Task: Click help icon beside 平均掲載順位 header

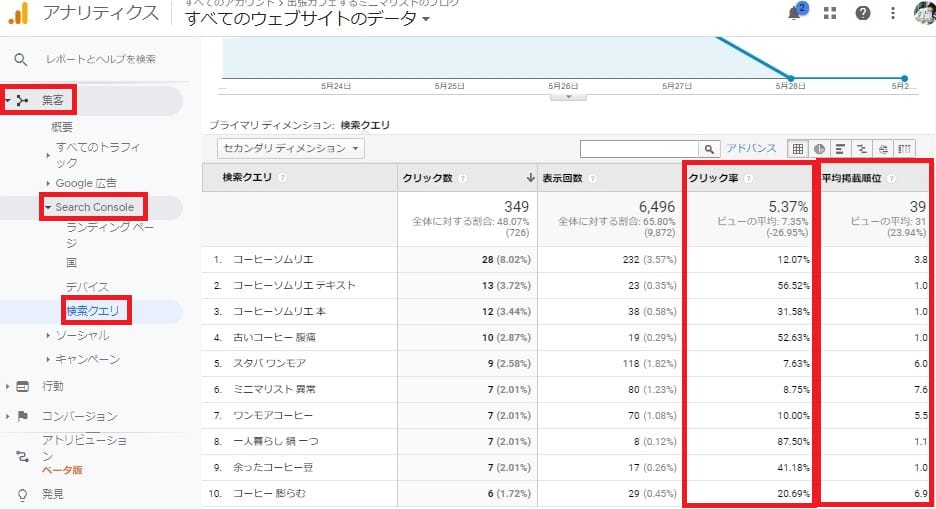Action: 891,178
